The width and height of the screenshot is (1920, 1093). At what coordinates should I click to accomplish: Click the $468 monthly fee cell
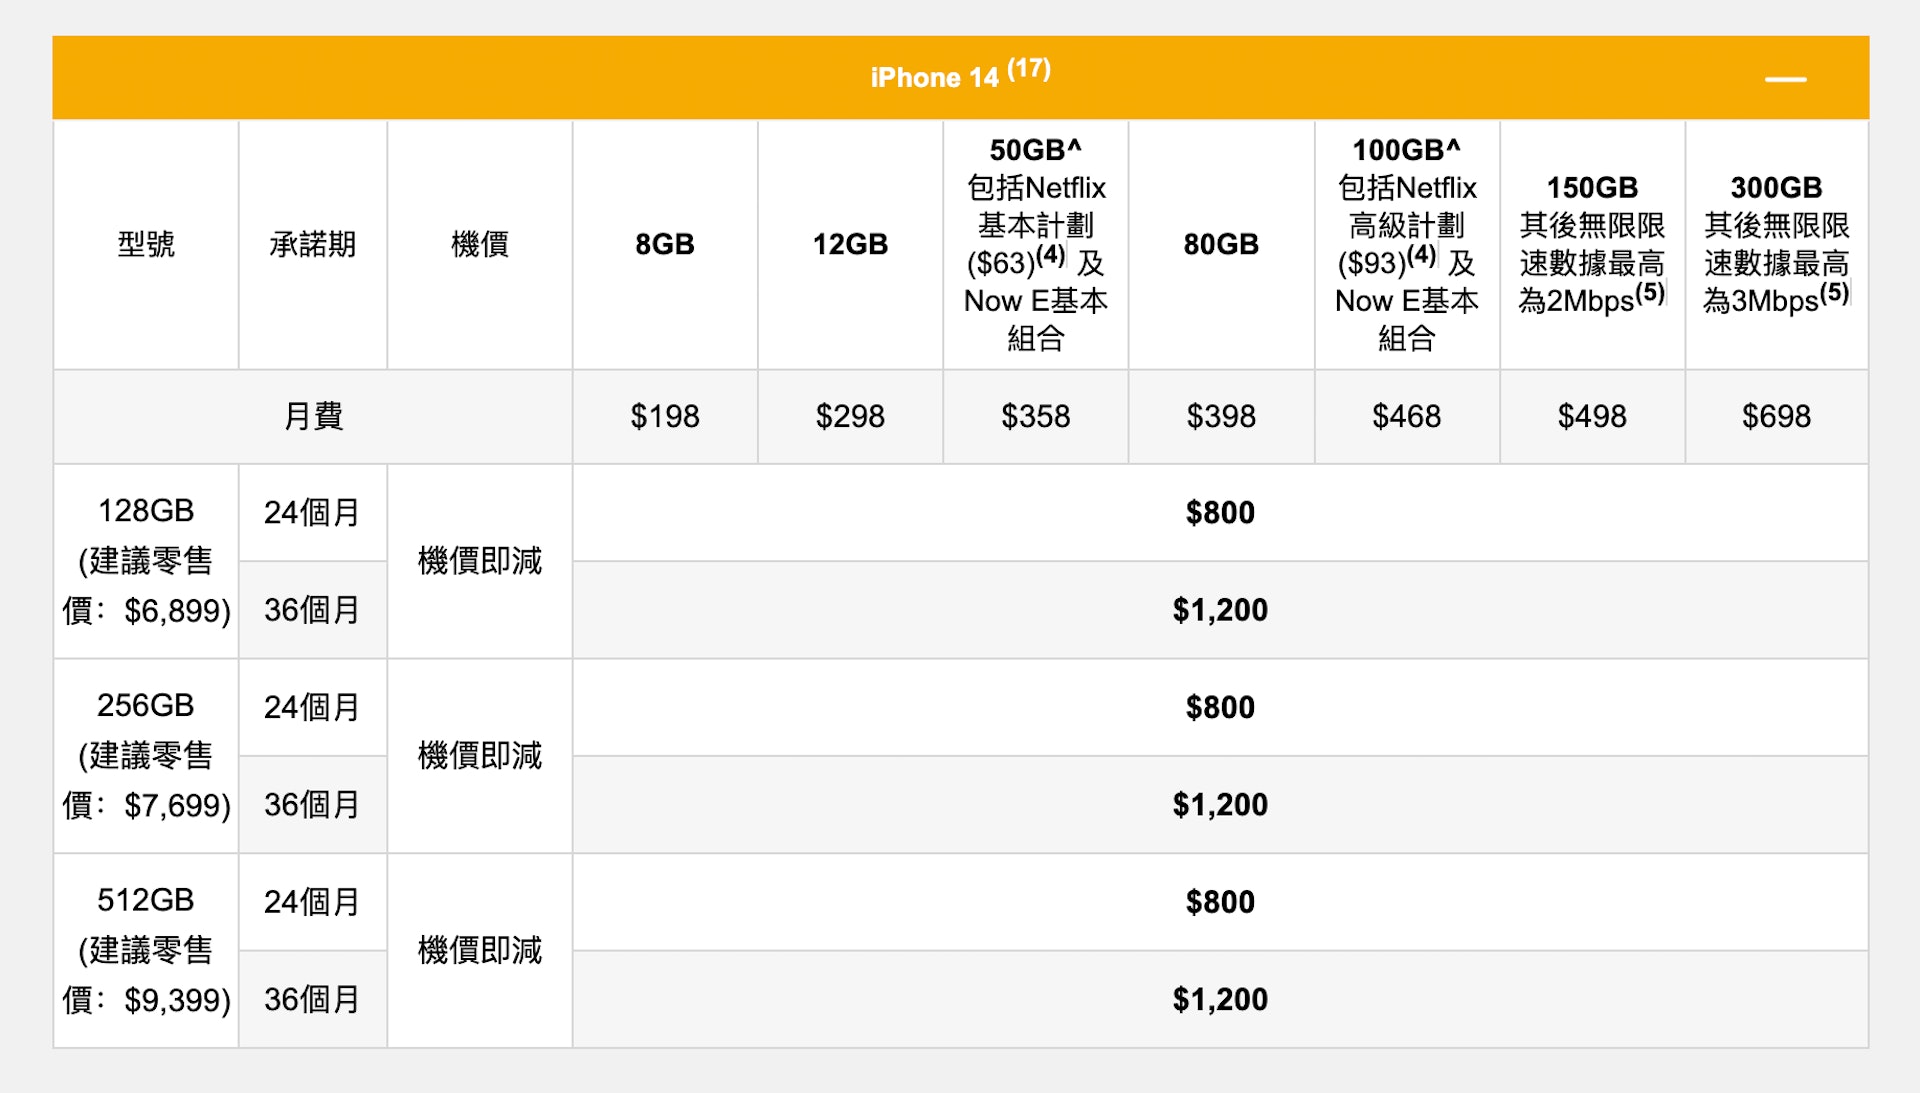click(1406, 416)
